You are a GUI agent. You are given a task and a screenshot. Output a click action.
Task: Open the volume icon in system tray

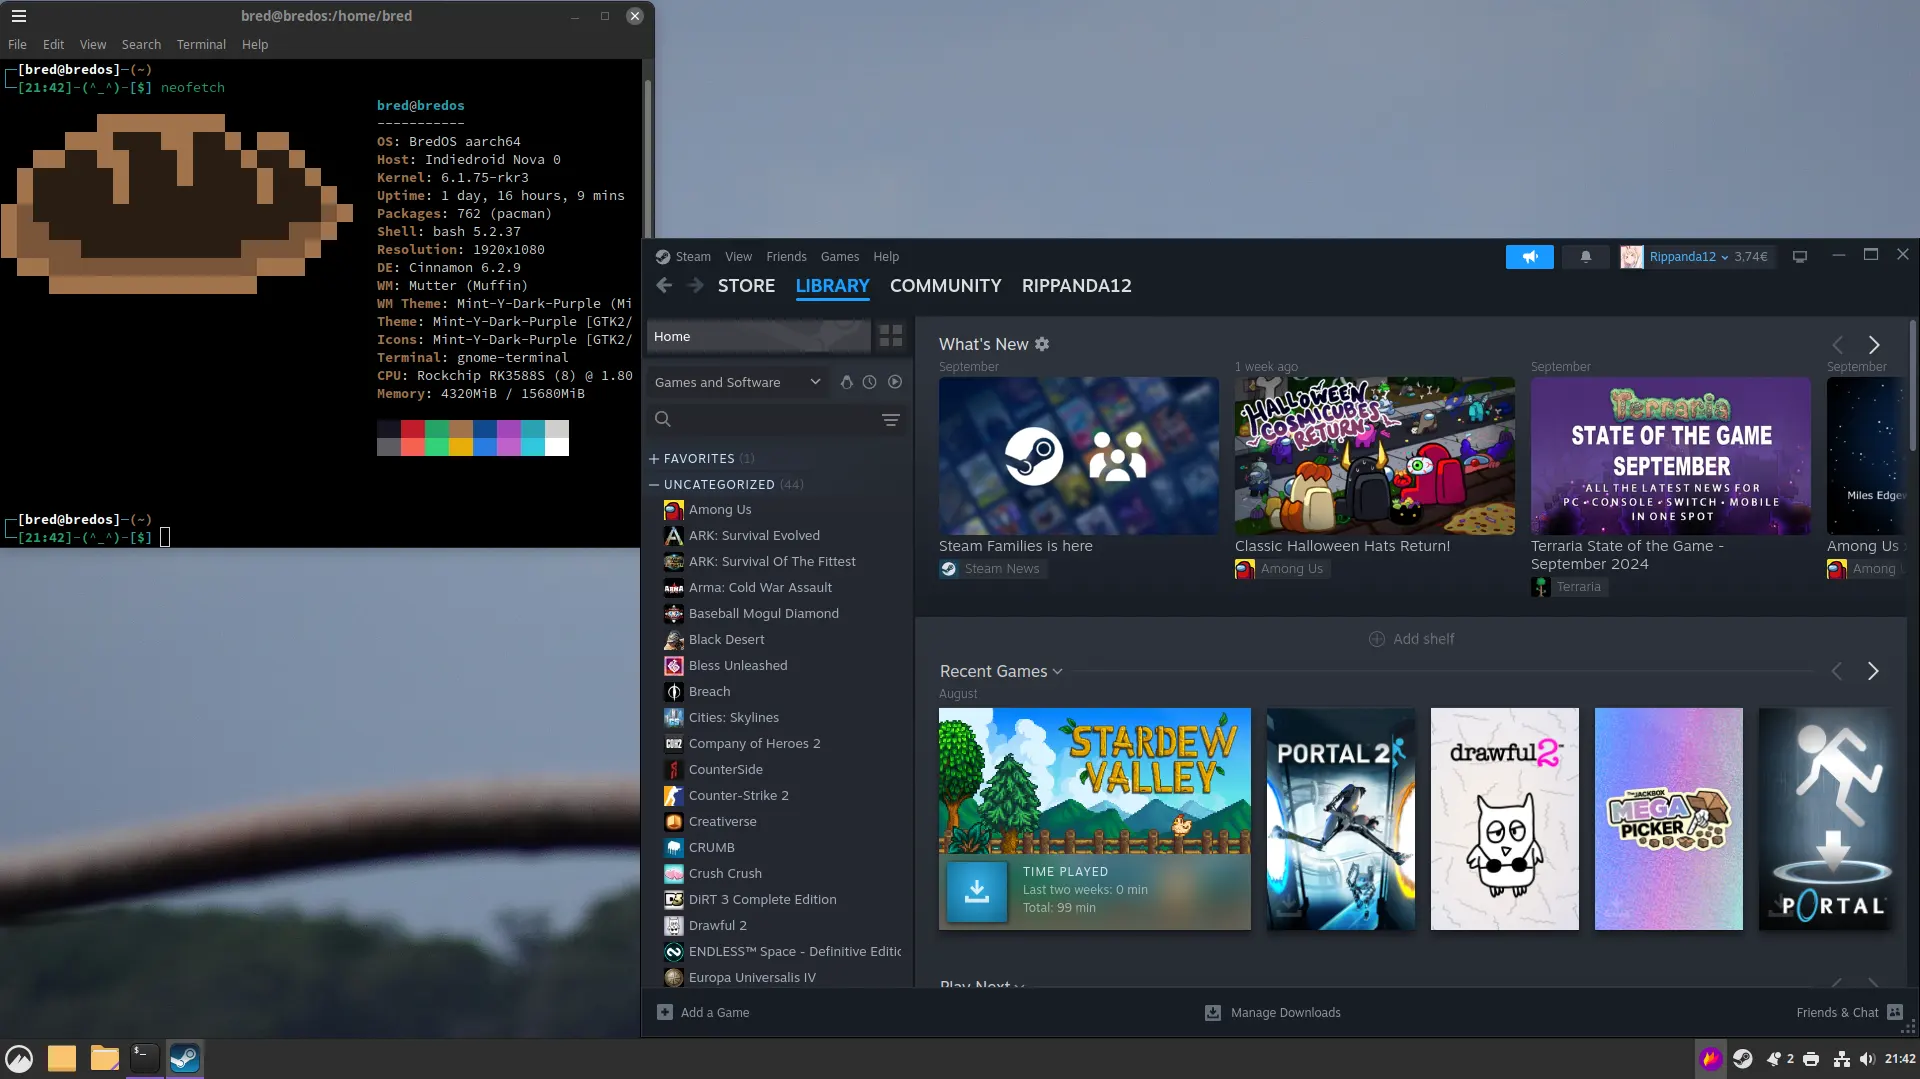1866,1059
